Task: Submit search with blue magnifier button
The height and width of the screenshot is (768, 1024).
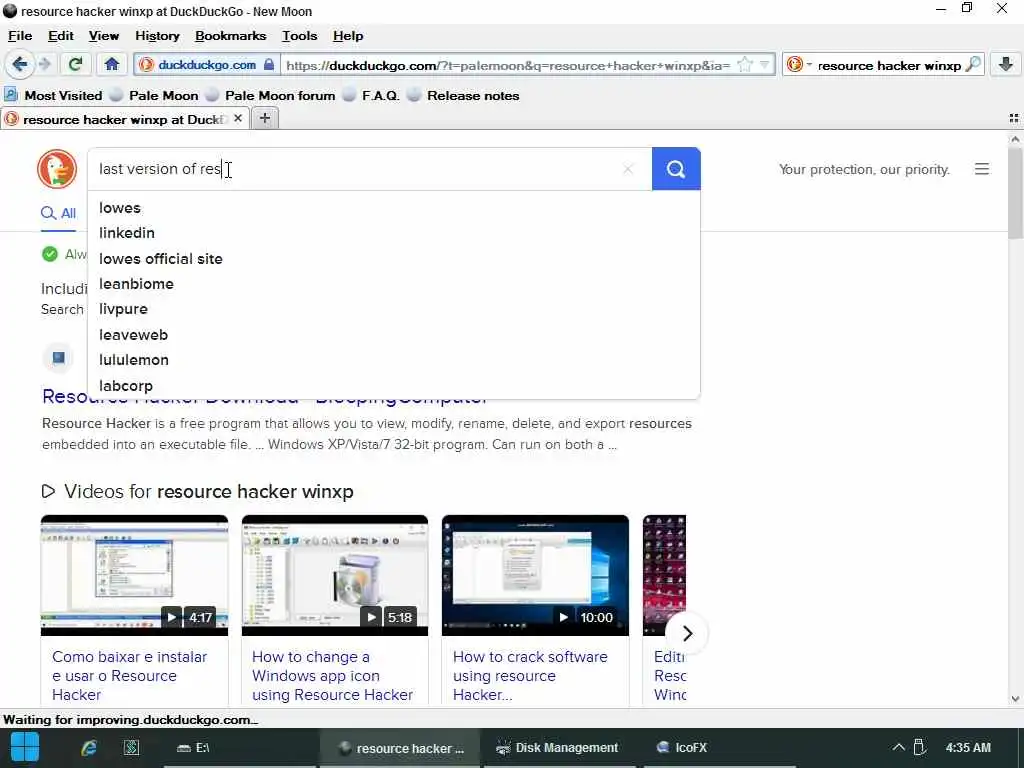Action: pyautogui.click(x=676, y=169)
